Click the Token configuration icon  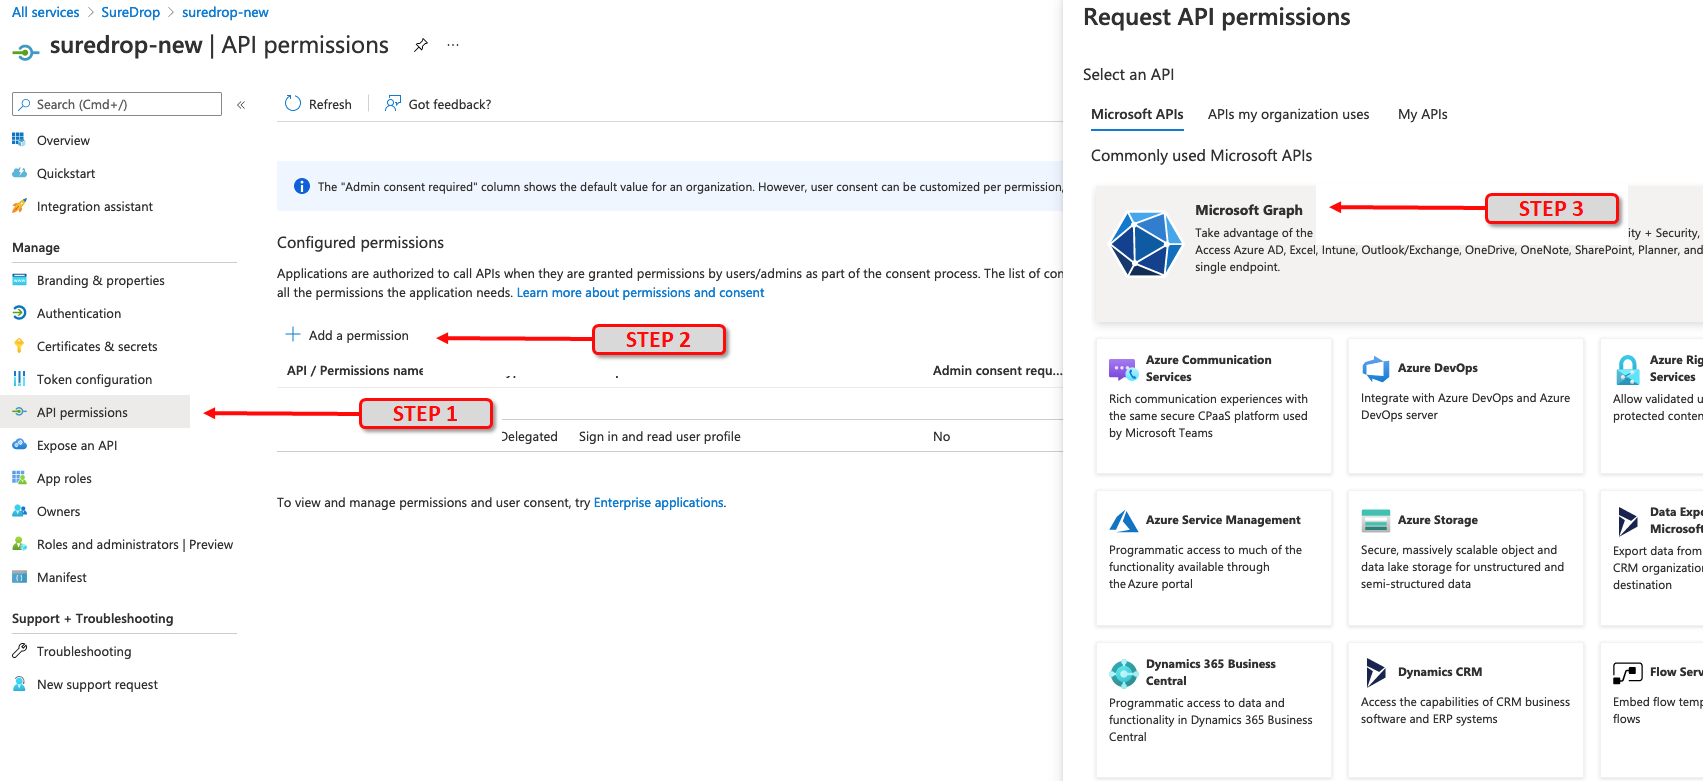point(19,379)
